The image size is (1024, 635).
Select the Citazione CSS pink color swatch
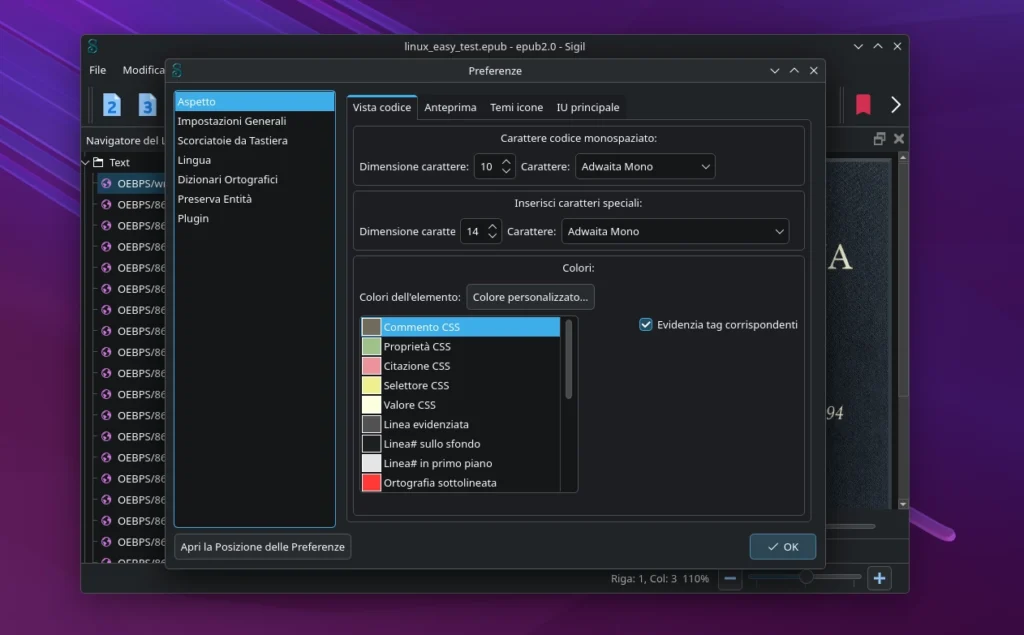pos(371,366)
